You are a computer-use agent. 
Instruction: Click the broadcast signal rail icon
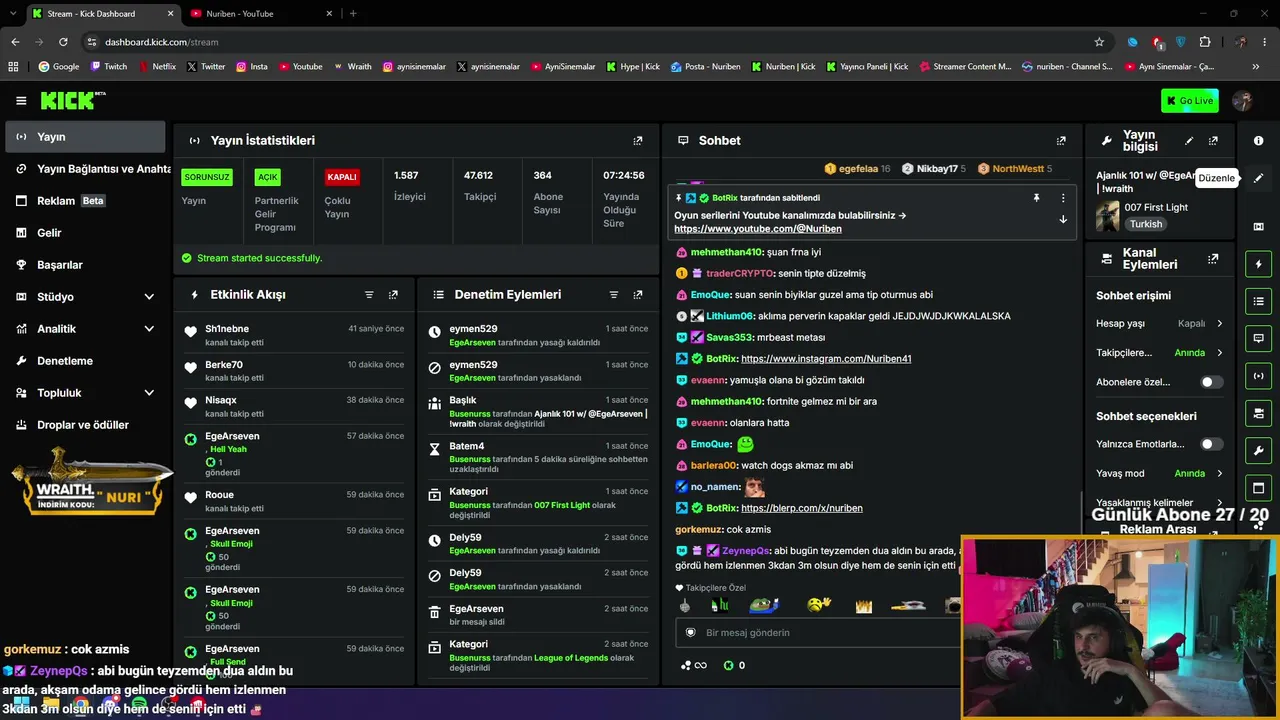[1258, 376]
